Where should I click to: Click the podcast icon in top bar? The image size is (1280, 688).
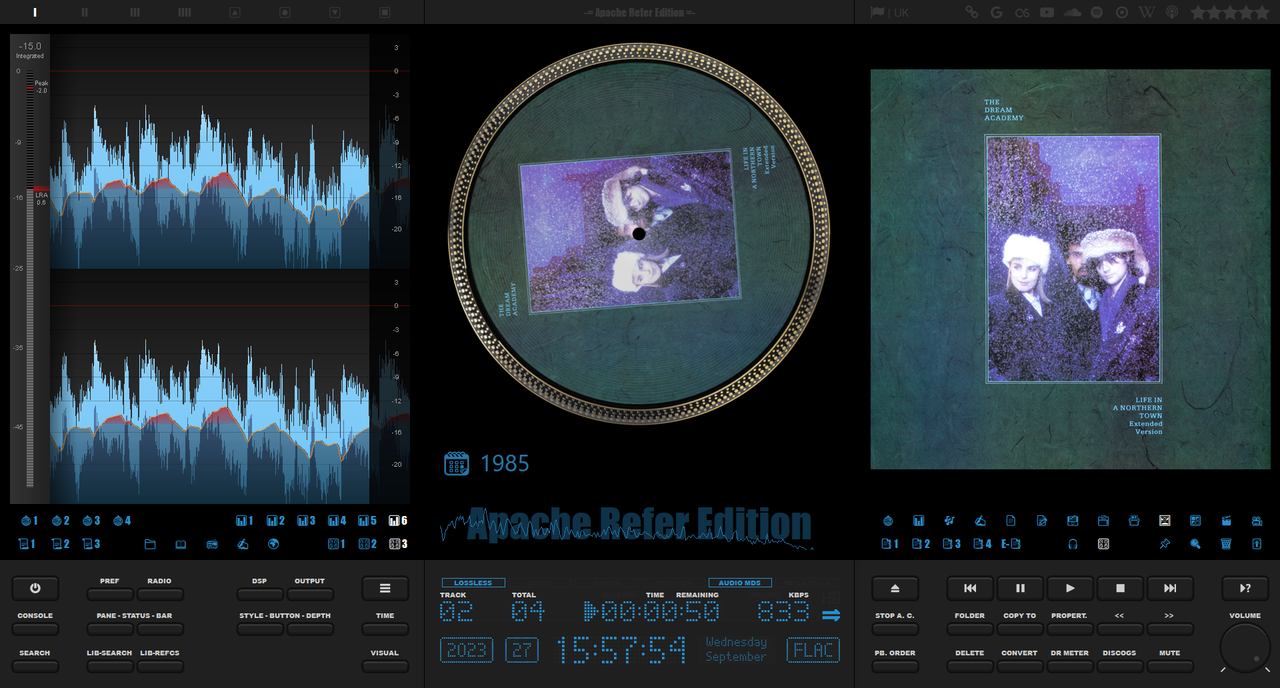click(x=1172, y=12)
